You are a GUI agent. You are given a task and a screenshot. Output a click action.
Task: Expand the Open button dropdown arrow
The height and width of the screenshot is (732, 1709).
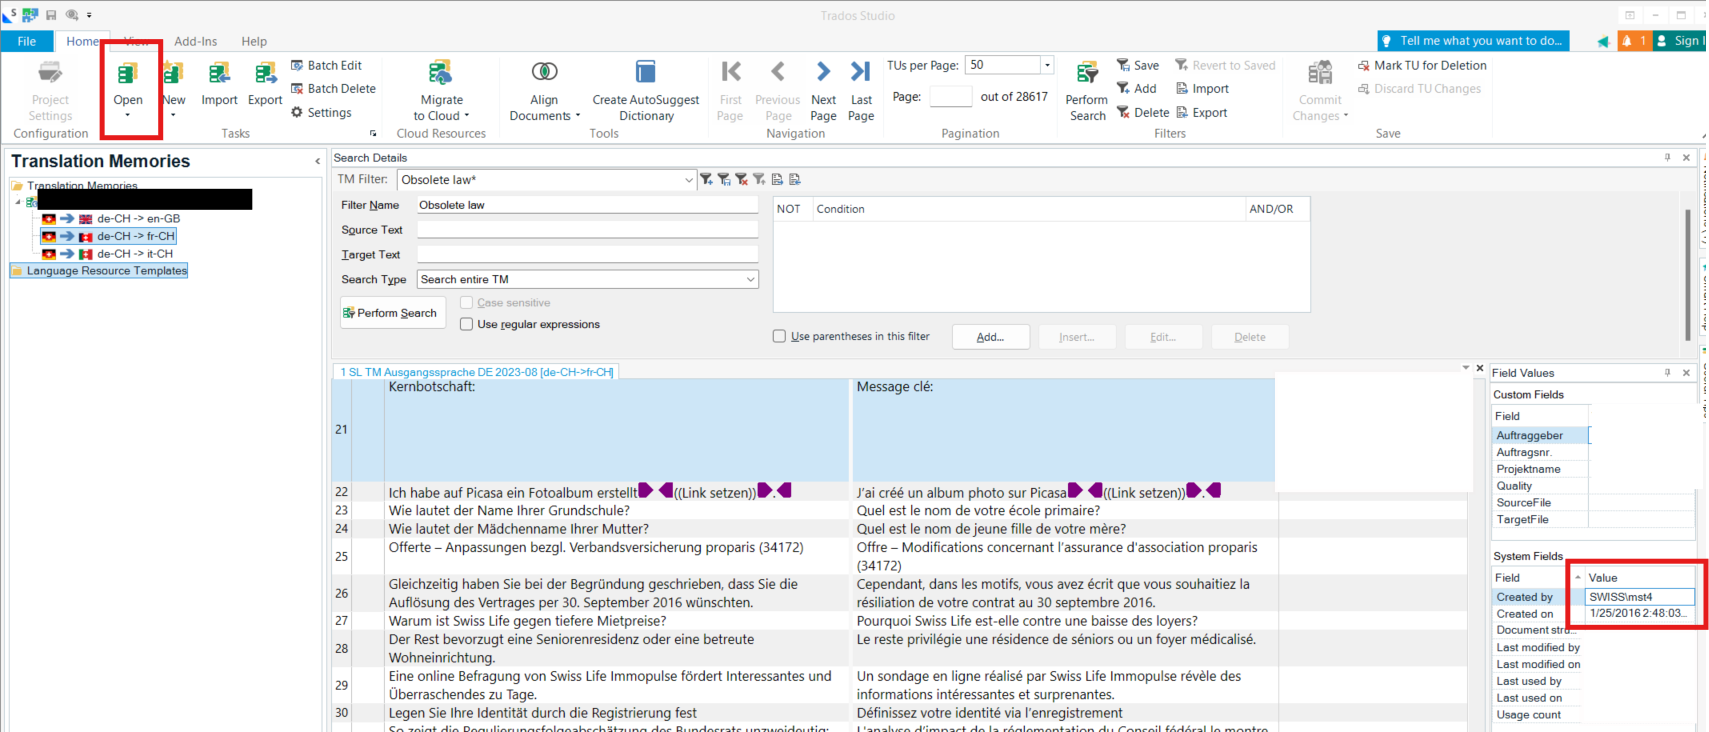127,115
